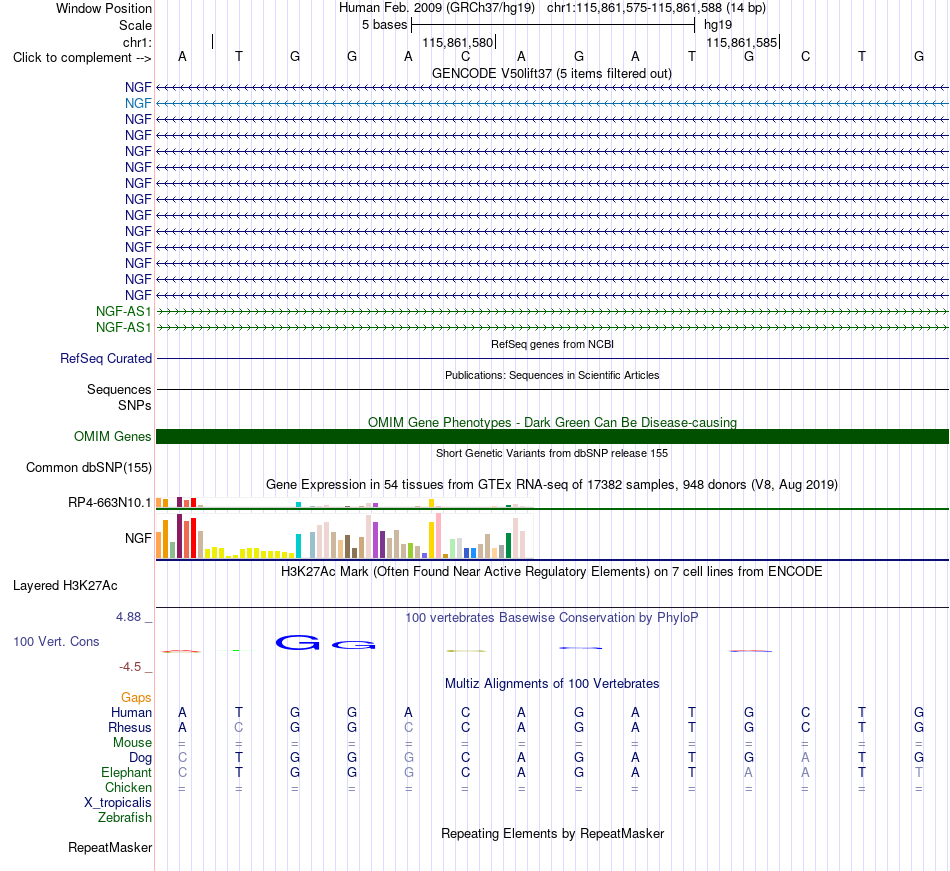Select the first NGF-AS1 transcript label

tap(124, 311)
